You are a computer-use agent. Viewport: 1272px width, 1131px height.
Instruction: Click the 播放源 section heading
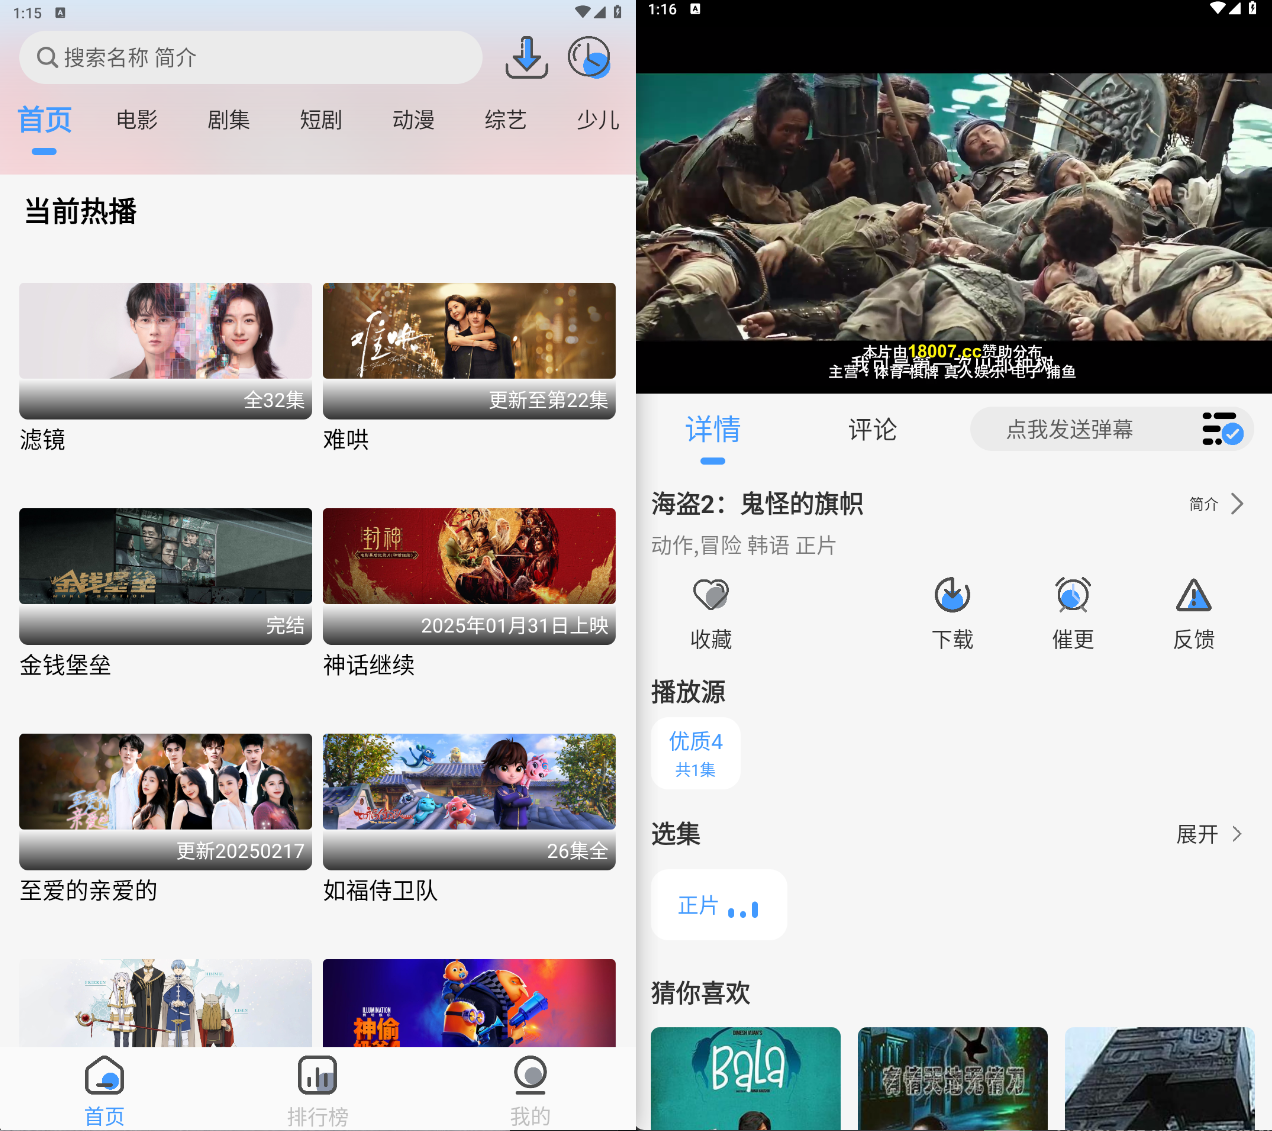(688, 692)
